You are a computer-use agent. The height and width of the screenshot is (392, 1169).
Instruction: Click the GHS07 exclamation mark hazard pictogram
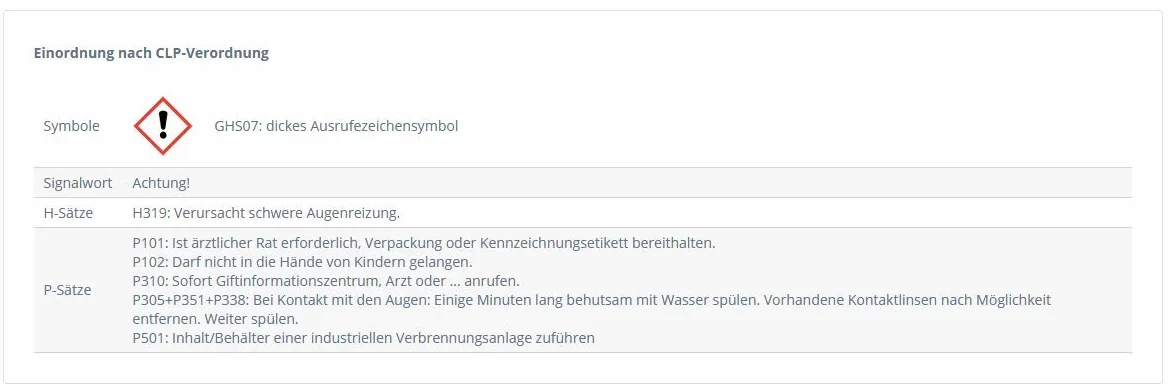coord(163,126)
